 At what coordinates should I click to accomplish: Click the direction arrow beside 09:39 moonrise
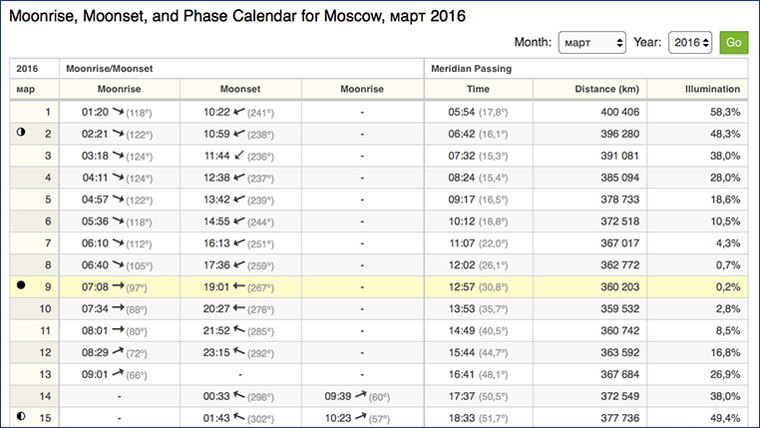357,393
